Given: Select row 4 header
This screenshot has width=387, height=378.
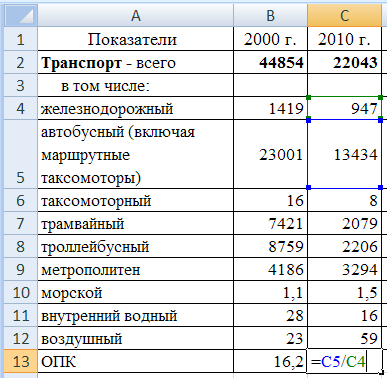Looking at the screenshot, I should (21, 108).
